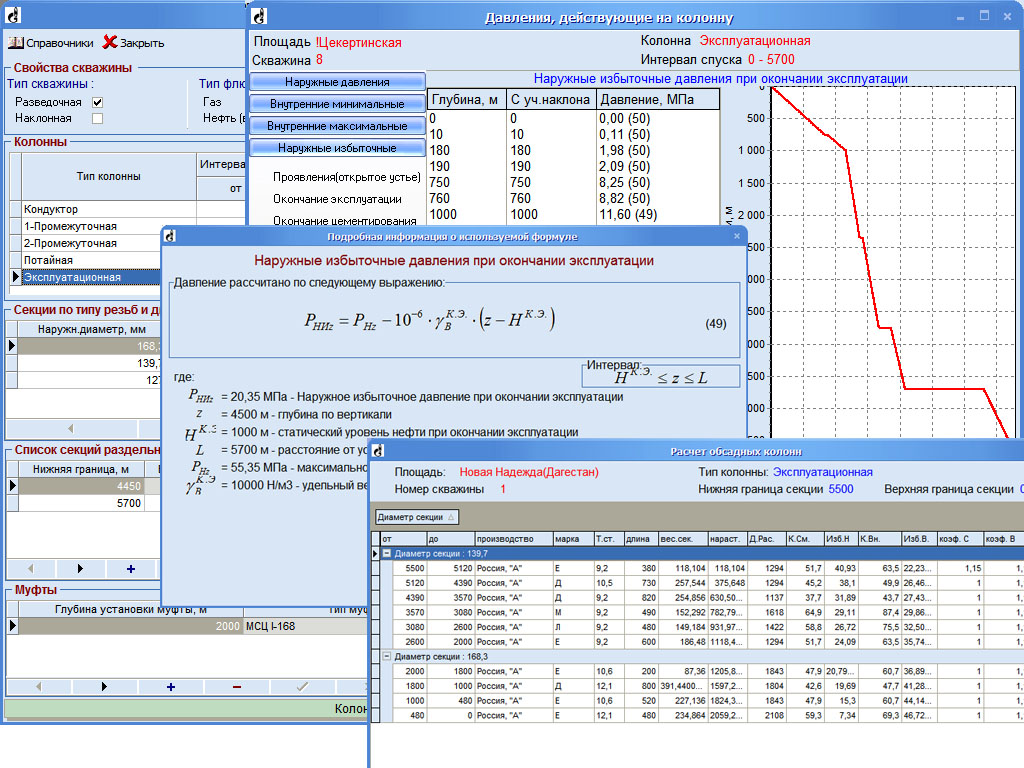The image size is (1024, 768).
Task: Click the previous arrow under the diameter sections grid
Action: click(71, 429)
